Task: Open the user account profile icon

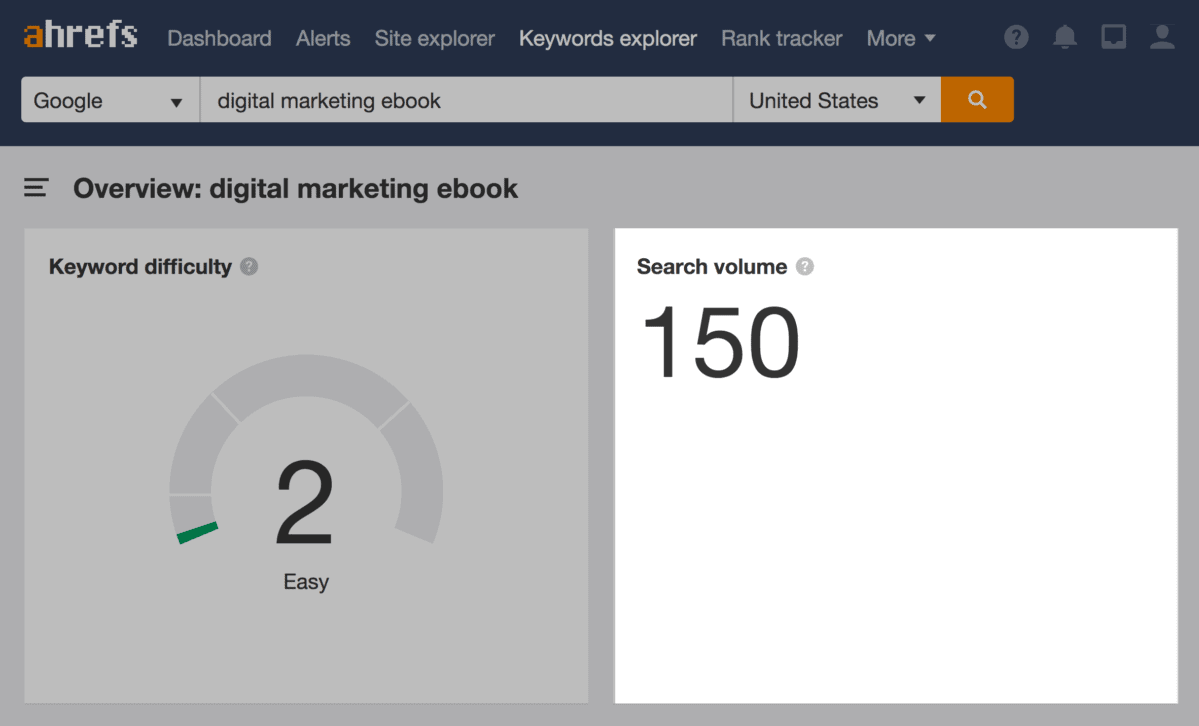Action: (x=1162, y=37)
